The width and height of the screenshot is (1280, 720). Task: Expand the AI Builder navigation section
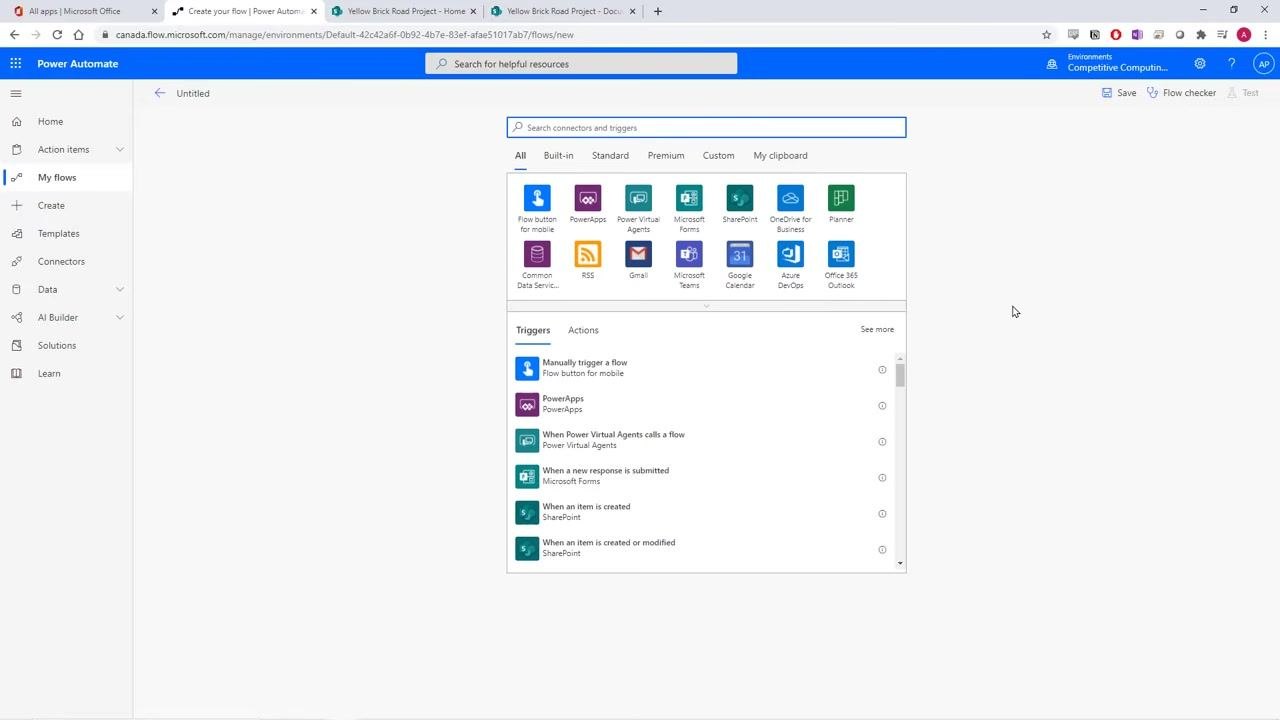click(x=120, y=317)
